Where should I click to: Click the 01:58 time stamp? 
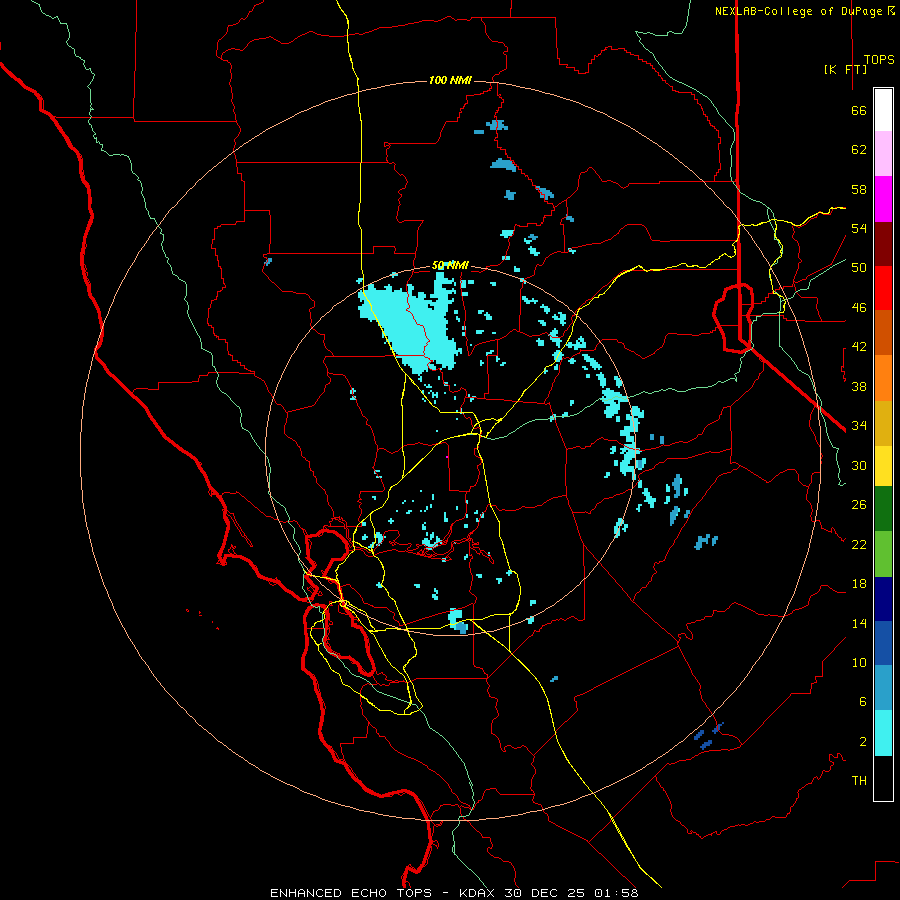tap(616, 893)
